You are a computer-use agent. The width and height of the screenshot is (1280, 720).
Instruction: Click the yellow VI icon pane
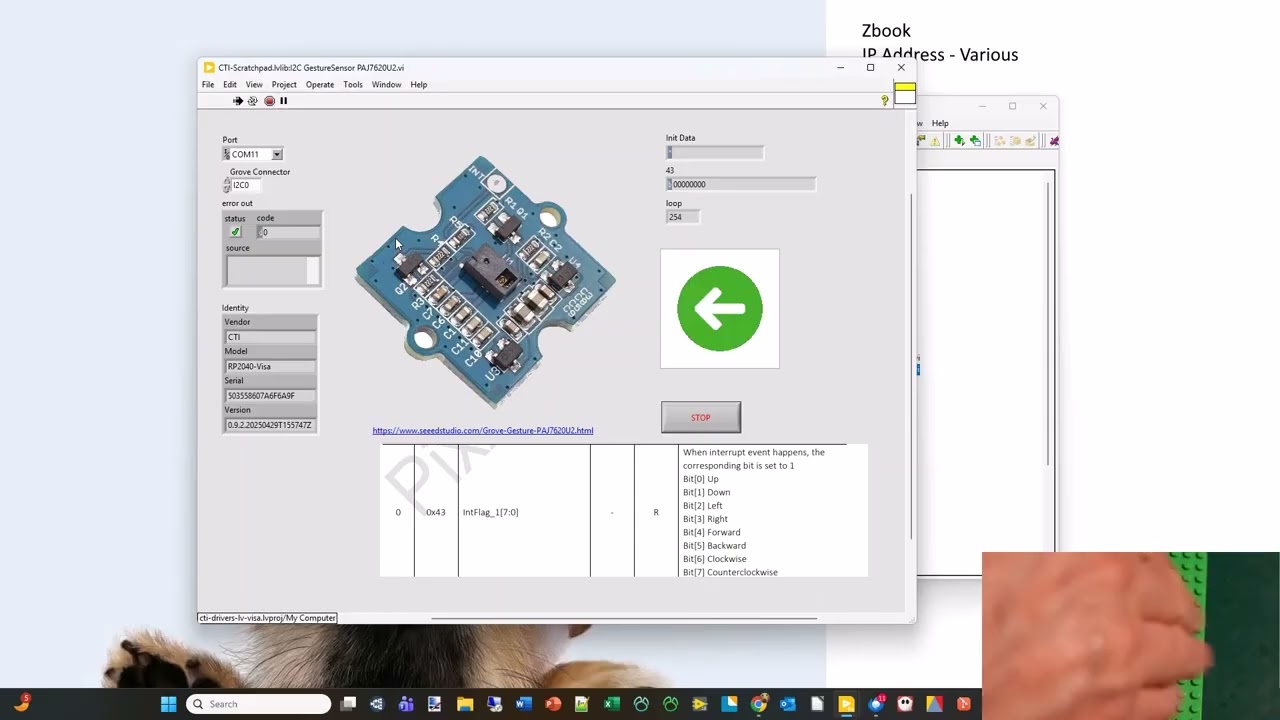tap(904, 92)
